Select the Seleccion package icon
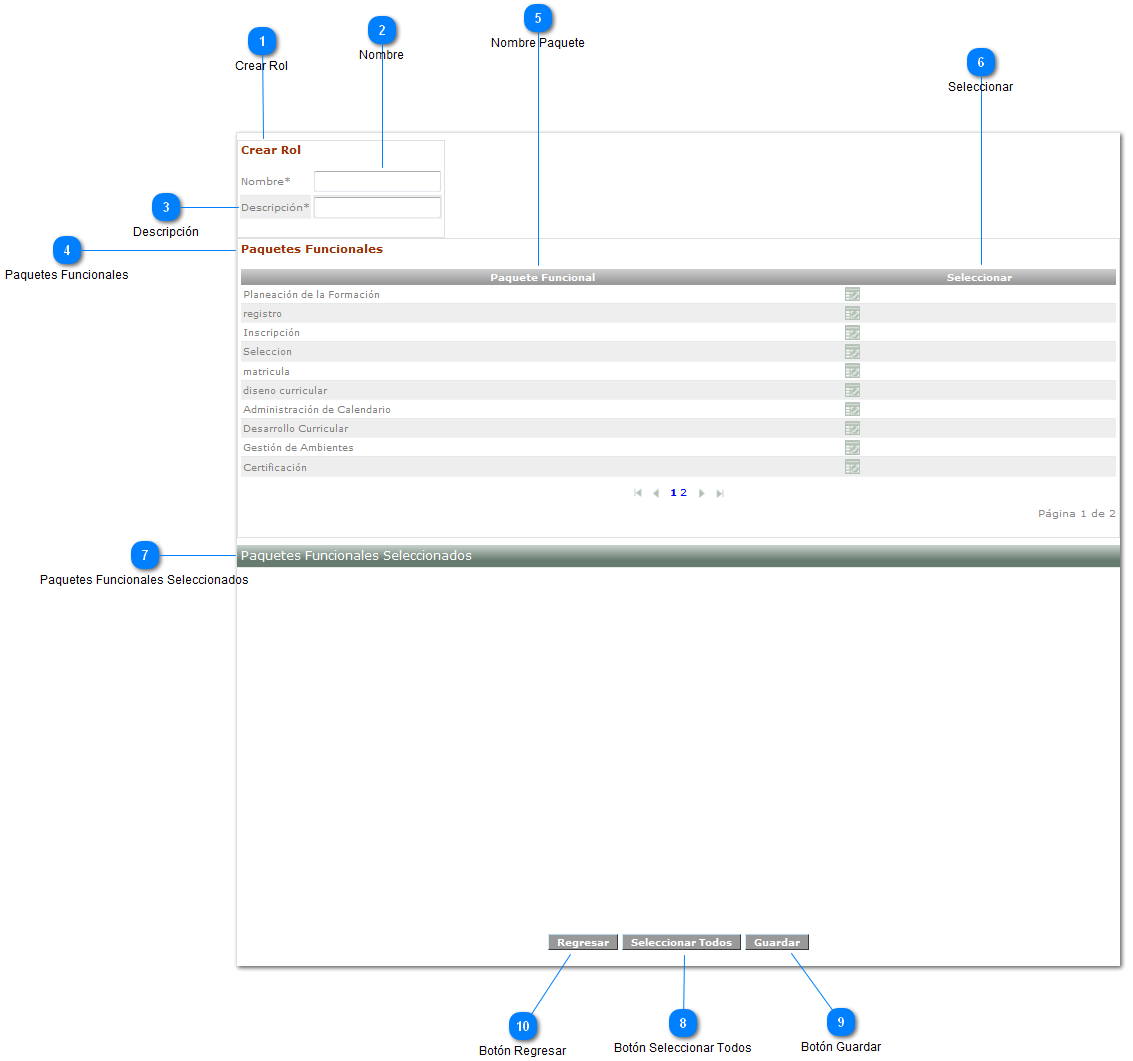This screenshot has width=1133, height=1061. click(x=852, y=352)
